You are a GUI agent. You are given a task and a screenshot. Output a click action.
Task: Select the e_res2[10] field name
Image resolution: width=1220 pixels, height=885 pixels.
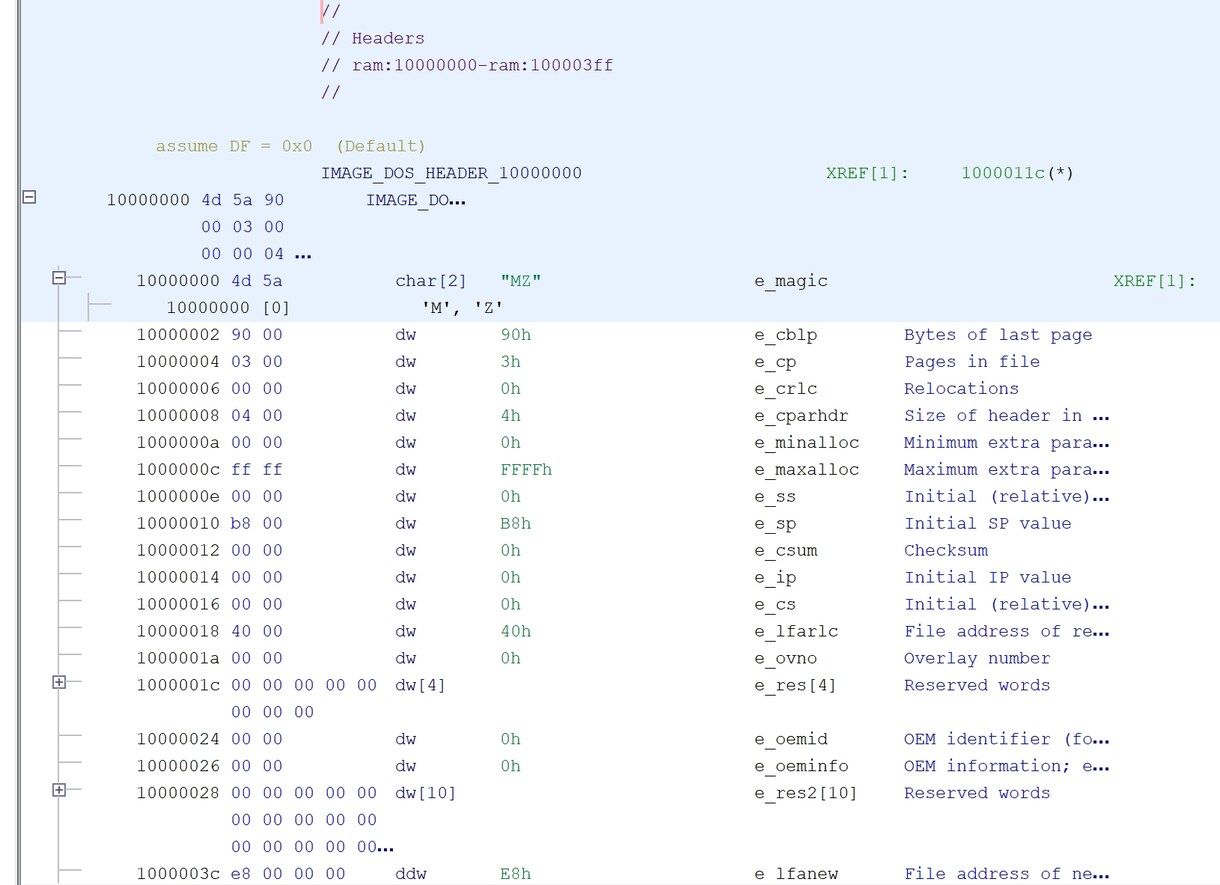point(806,794)
